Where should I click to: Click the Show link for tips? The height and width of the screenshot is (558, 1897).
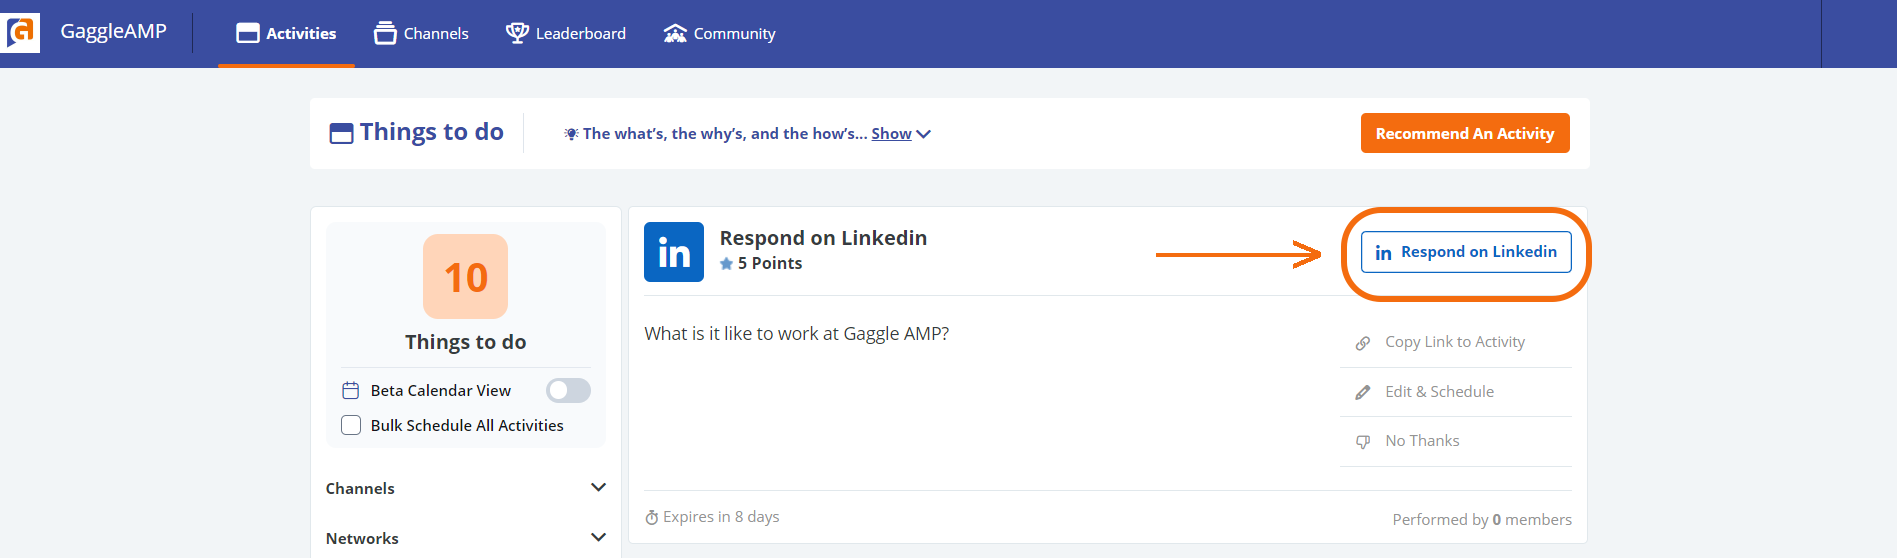click(891, 133)
